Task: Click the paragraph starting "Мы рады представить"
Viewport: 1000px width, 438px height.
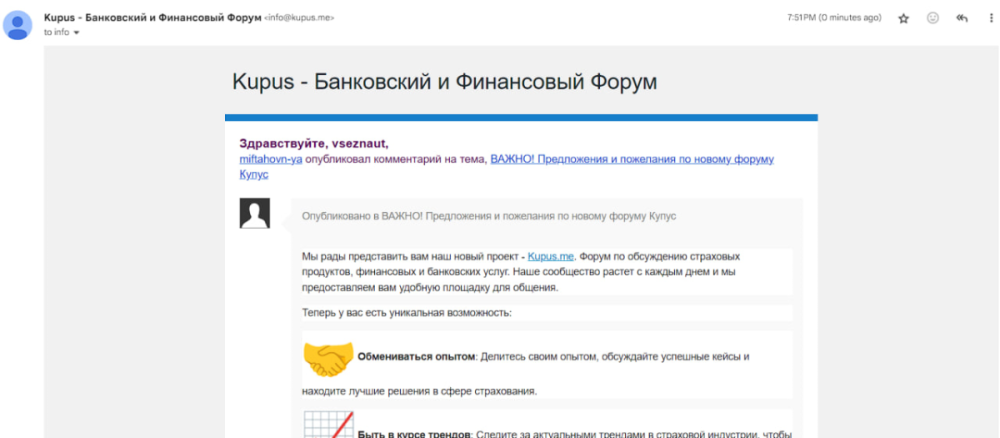Action: click(x=547, y=272)
